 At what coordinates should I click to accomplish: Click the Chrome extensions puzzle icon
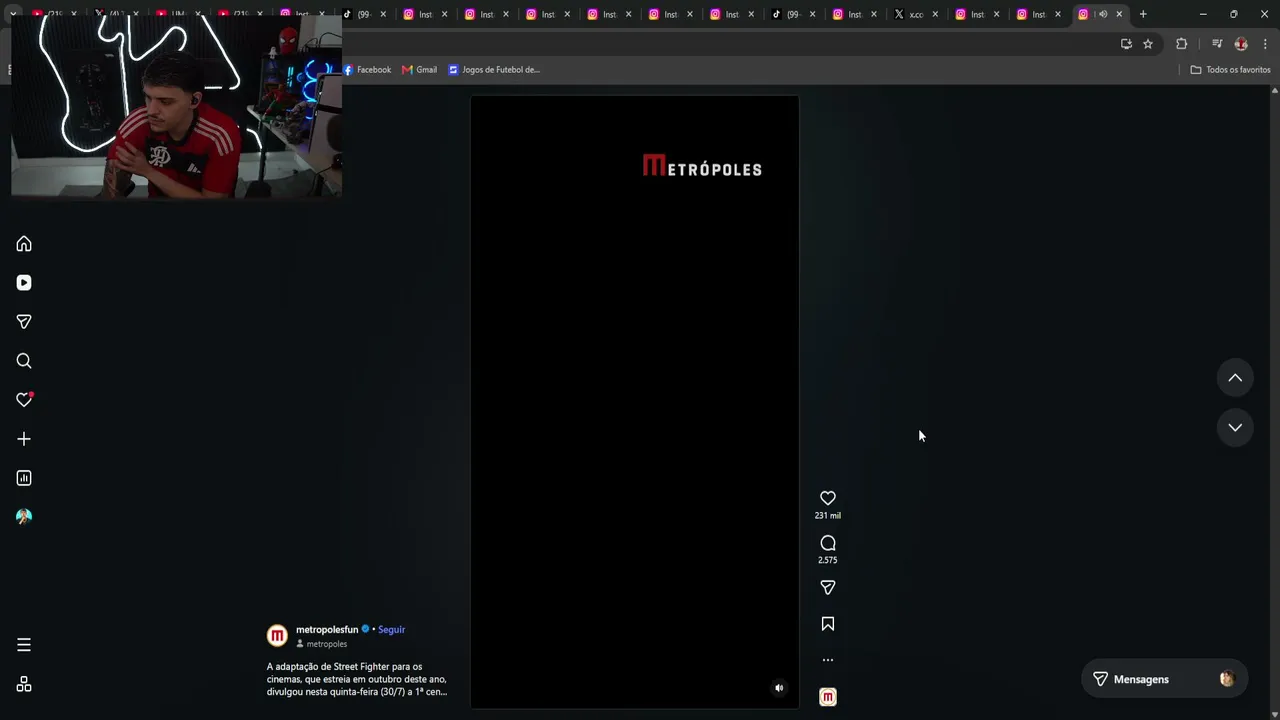pos(1181,44)
